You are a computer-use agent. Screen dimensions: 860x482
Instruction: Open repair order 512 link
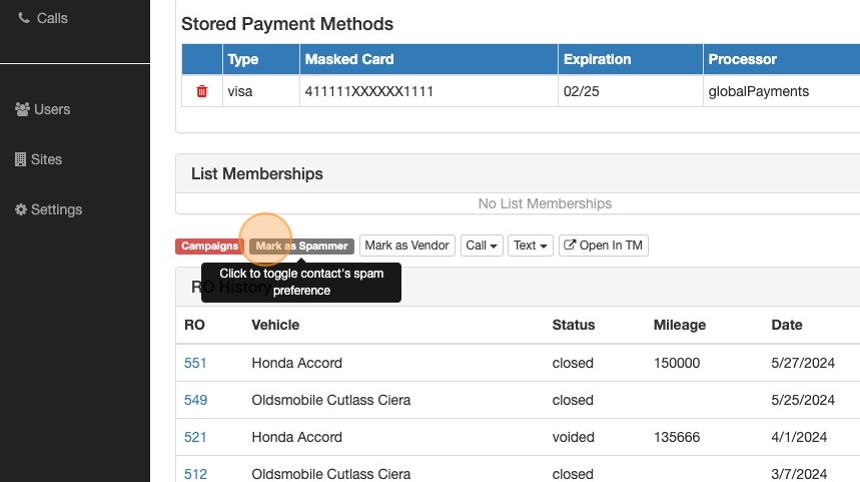(x=195, y=474)
